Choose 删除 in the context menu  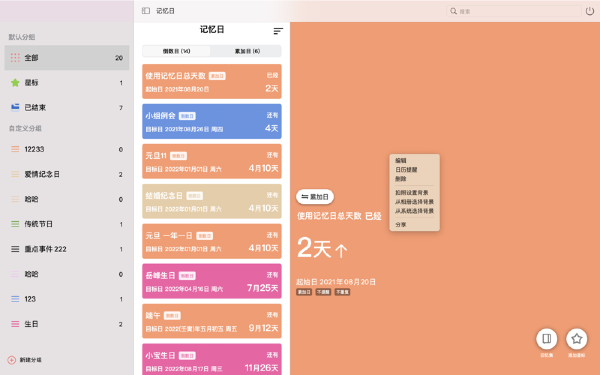coord(401,179)
